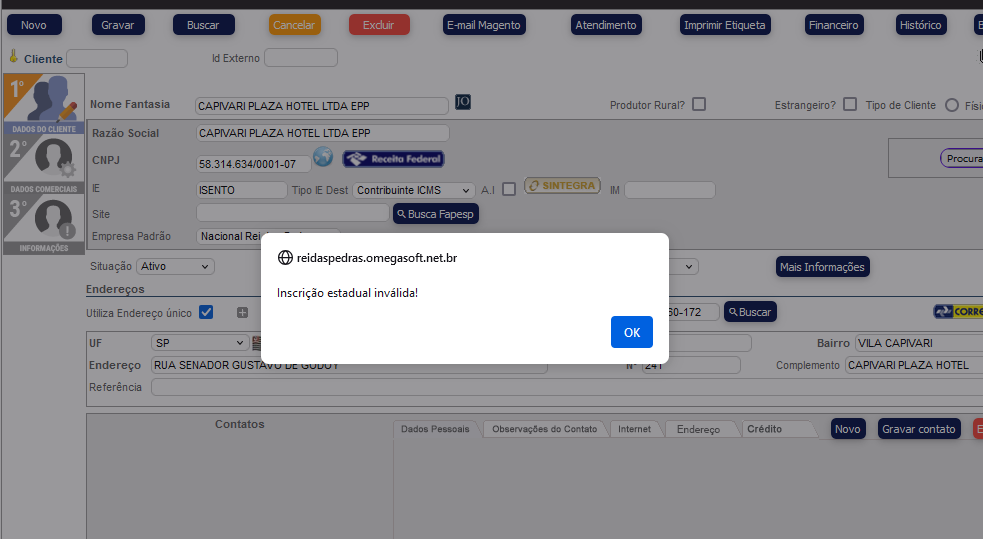Expand the Tipo IE Dest dropdown
Screen dimensions: 983x539
pyautogui.click(x=414, y=190)
